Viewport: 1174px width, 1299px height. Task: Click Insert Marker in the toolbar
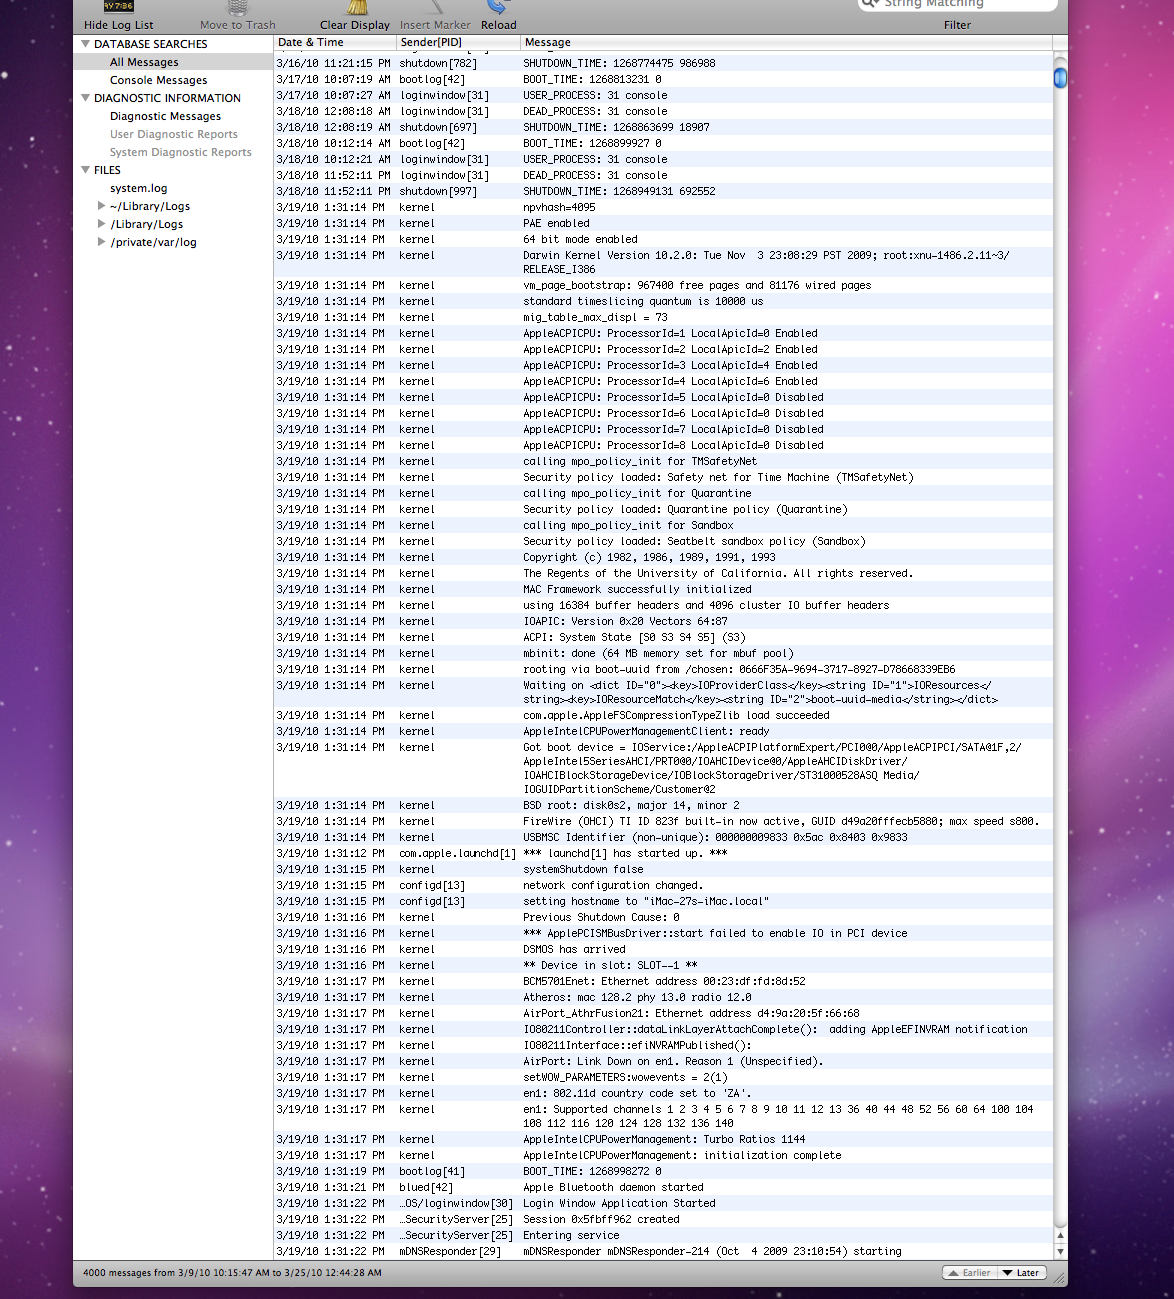tap(435, 16)
